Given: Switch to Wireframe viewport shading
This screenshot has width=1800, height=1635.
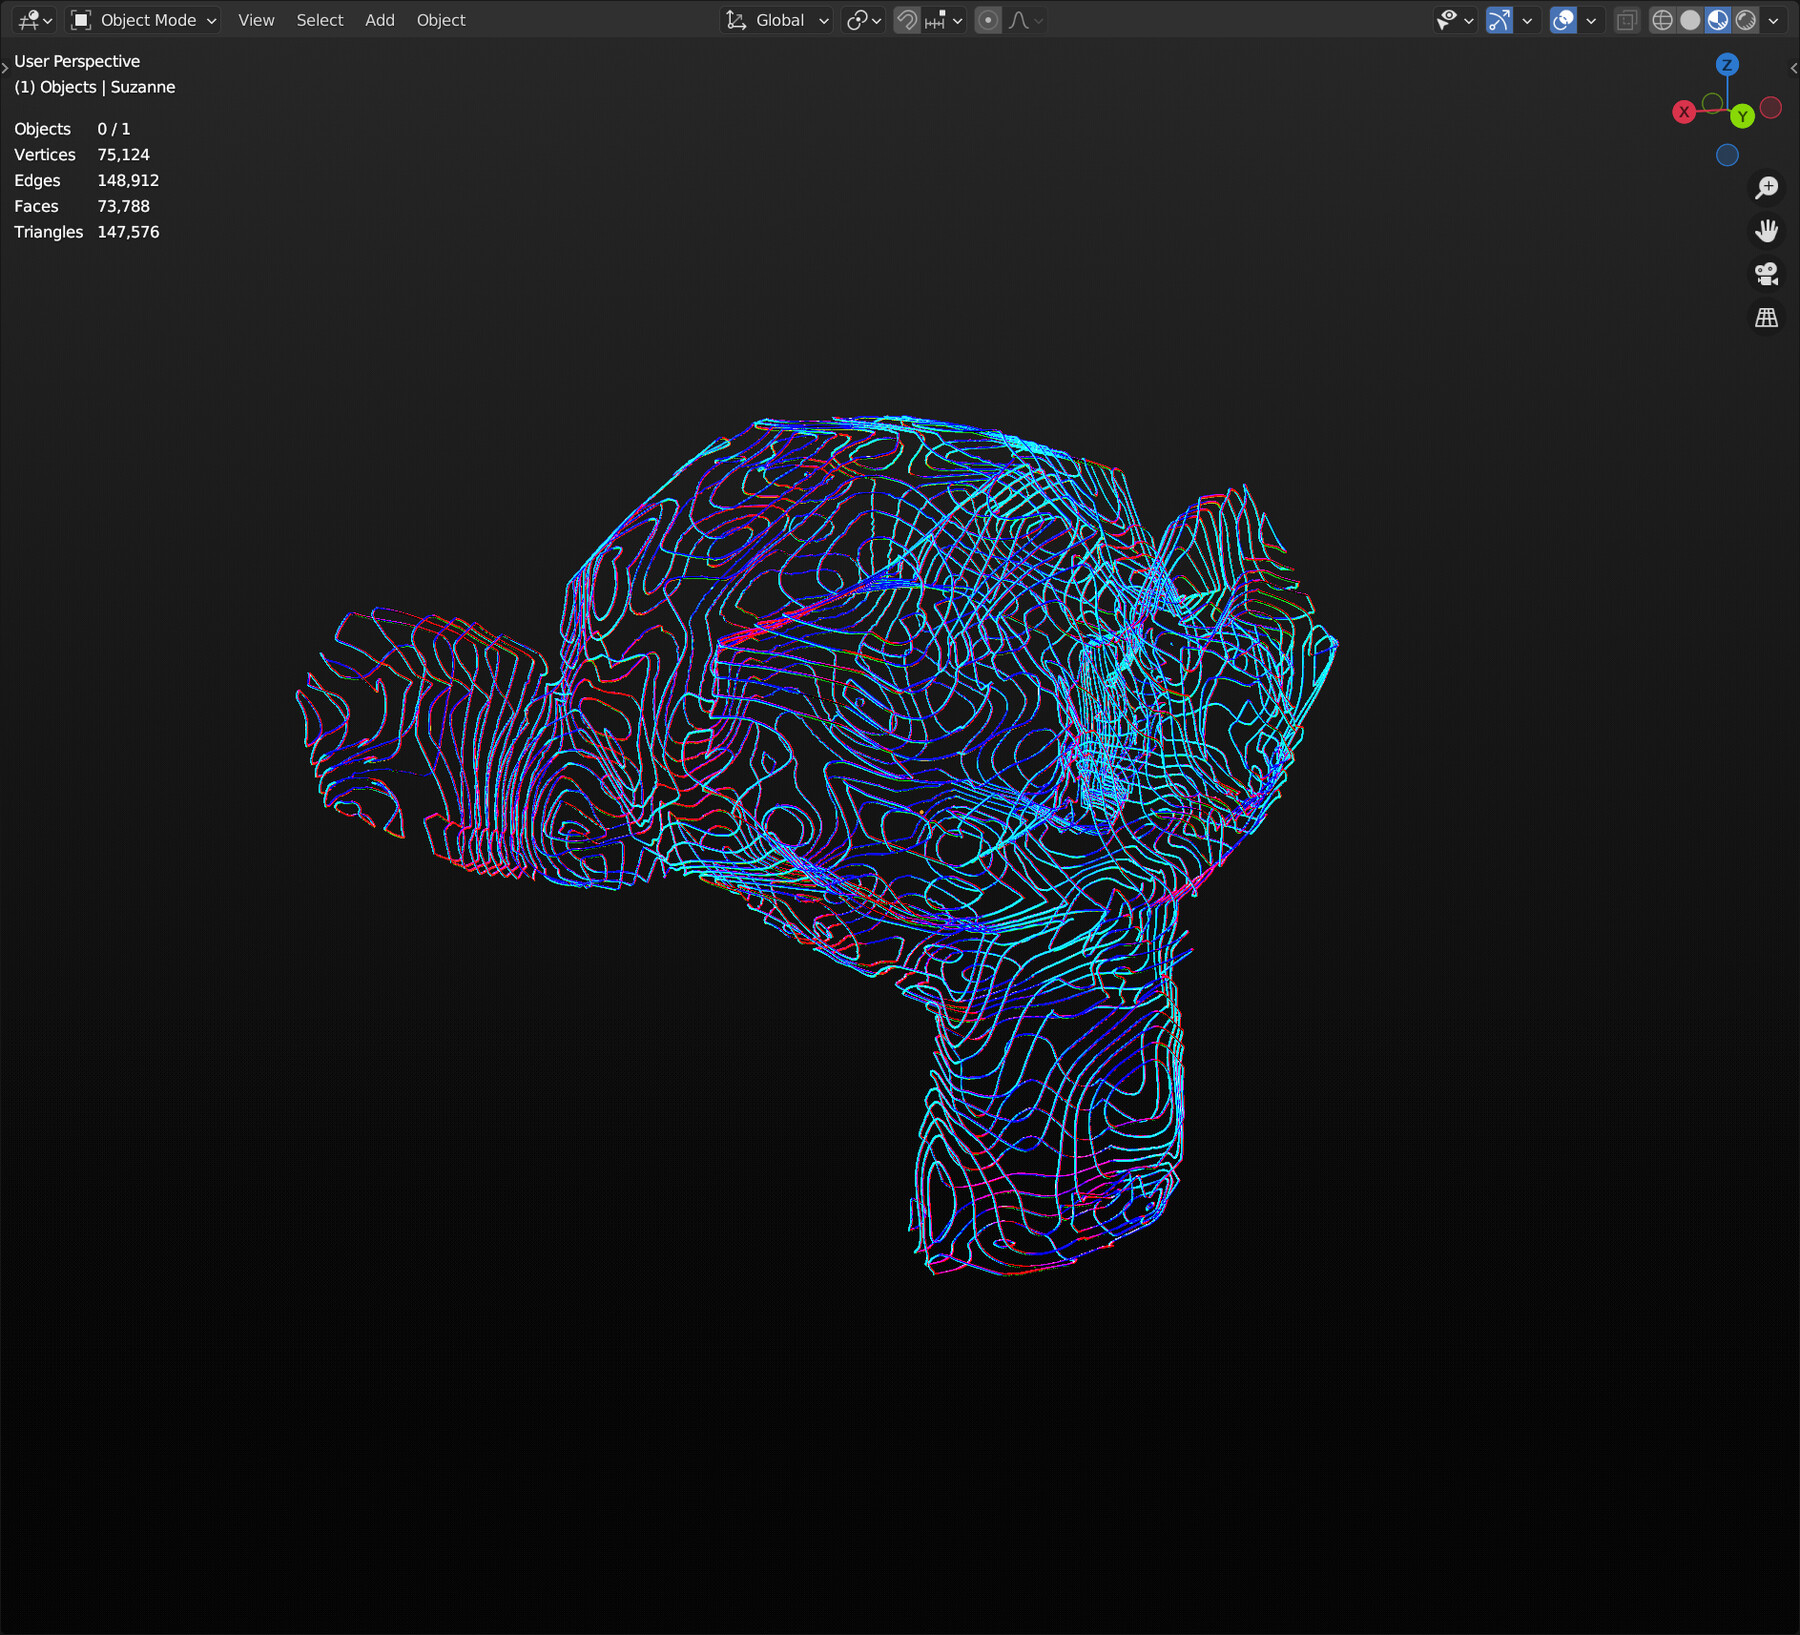Looking at the screenshot, I should tap(1662, 19).
